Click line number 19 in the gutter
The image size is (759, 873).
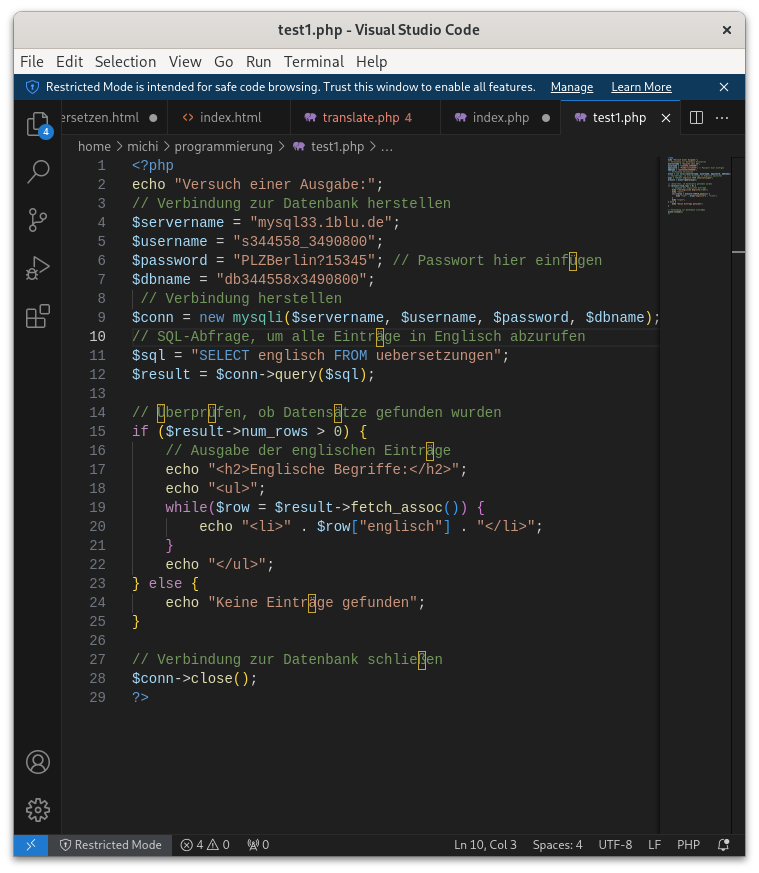tap(97, 507)
